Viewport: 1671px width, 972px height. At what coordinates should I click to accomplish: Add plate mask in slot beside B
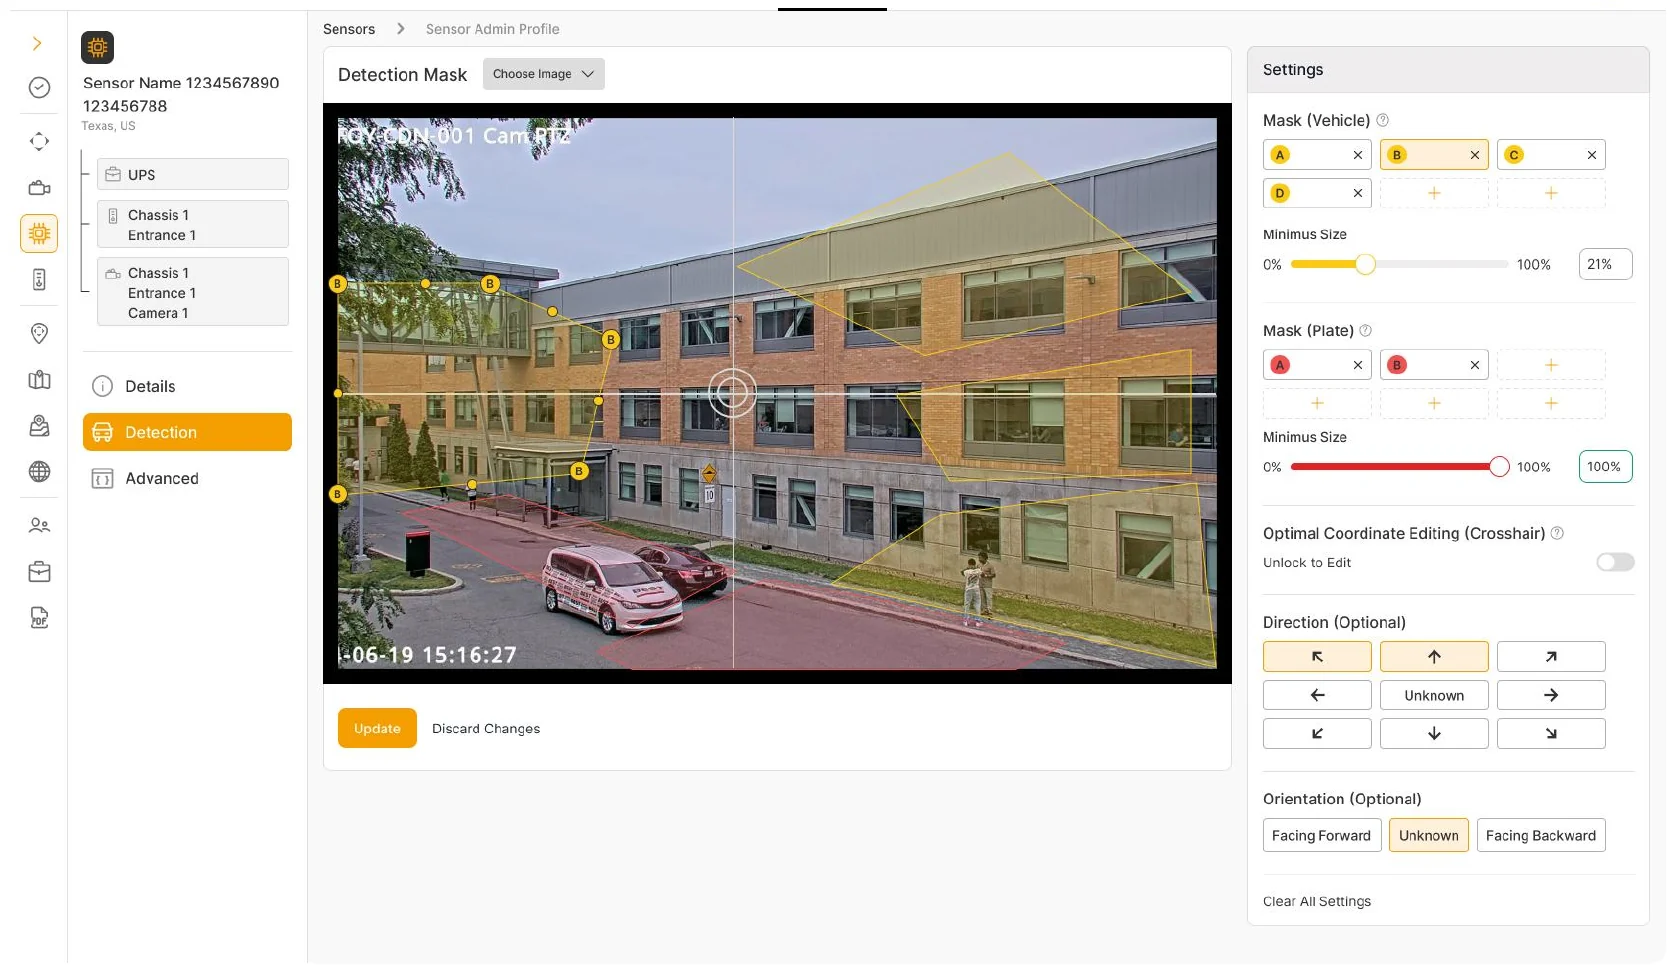click(x=1551, y=365)
